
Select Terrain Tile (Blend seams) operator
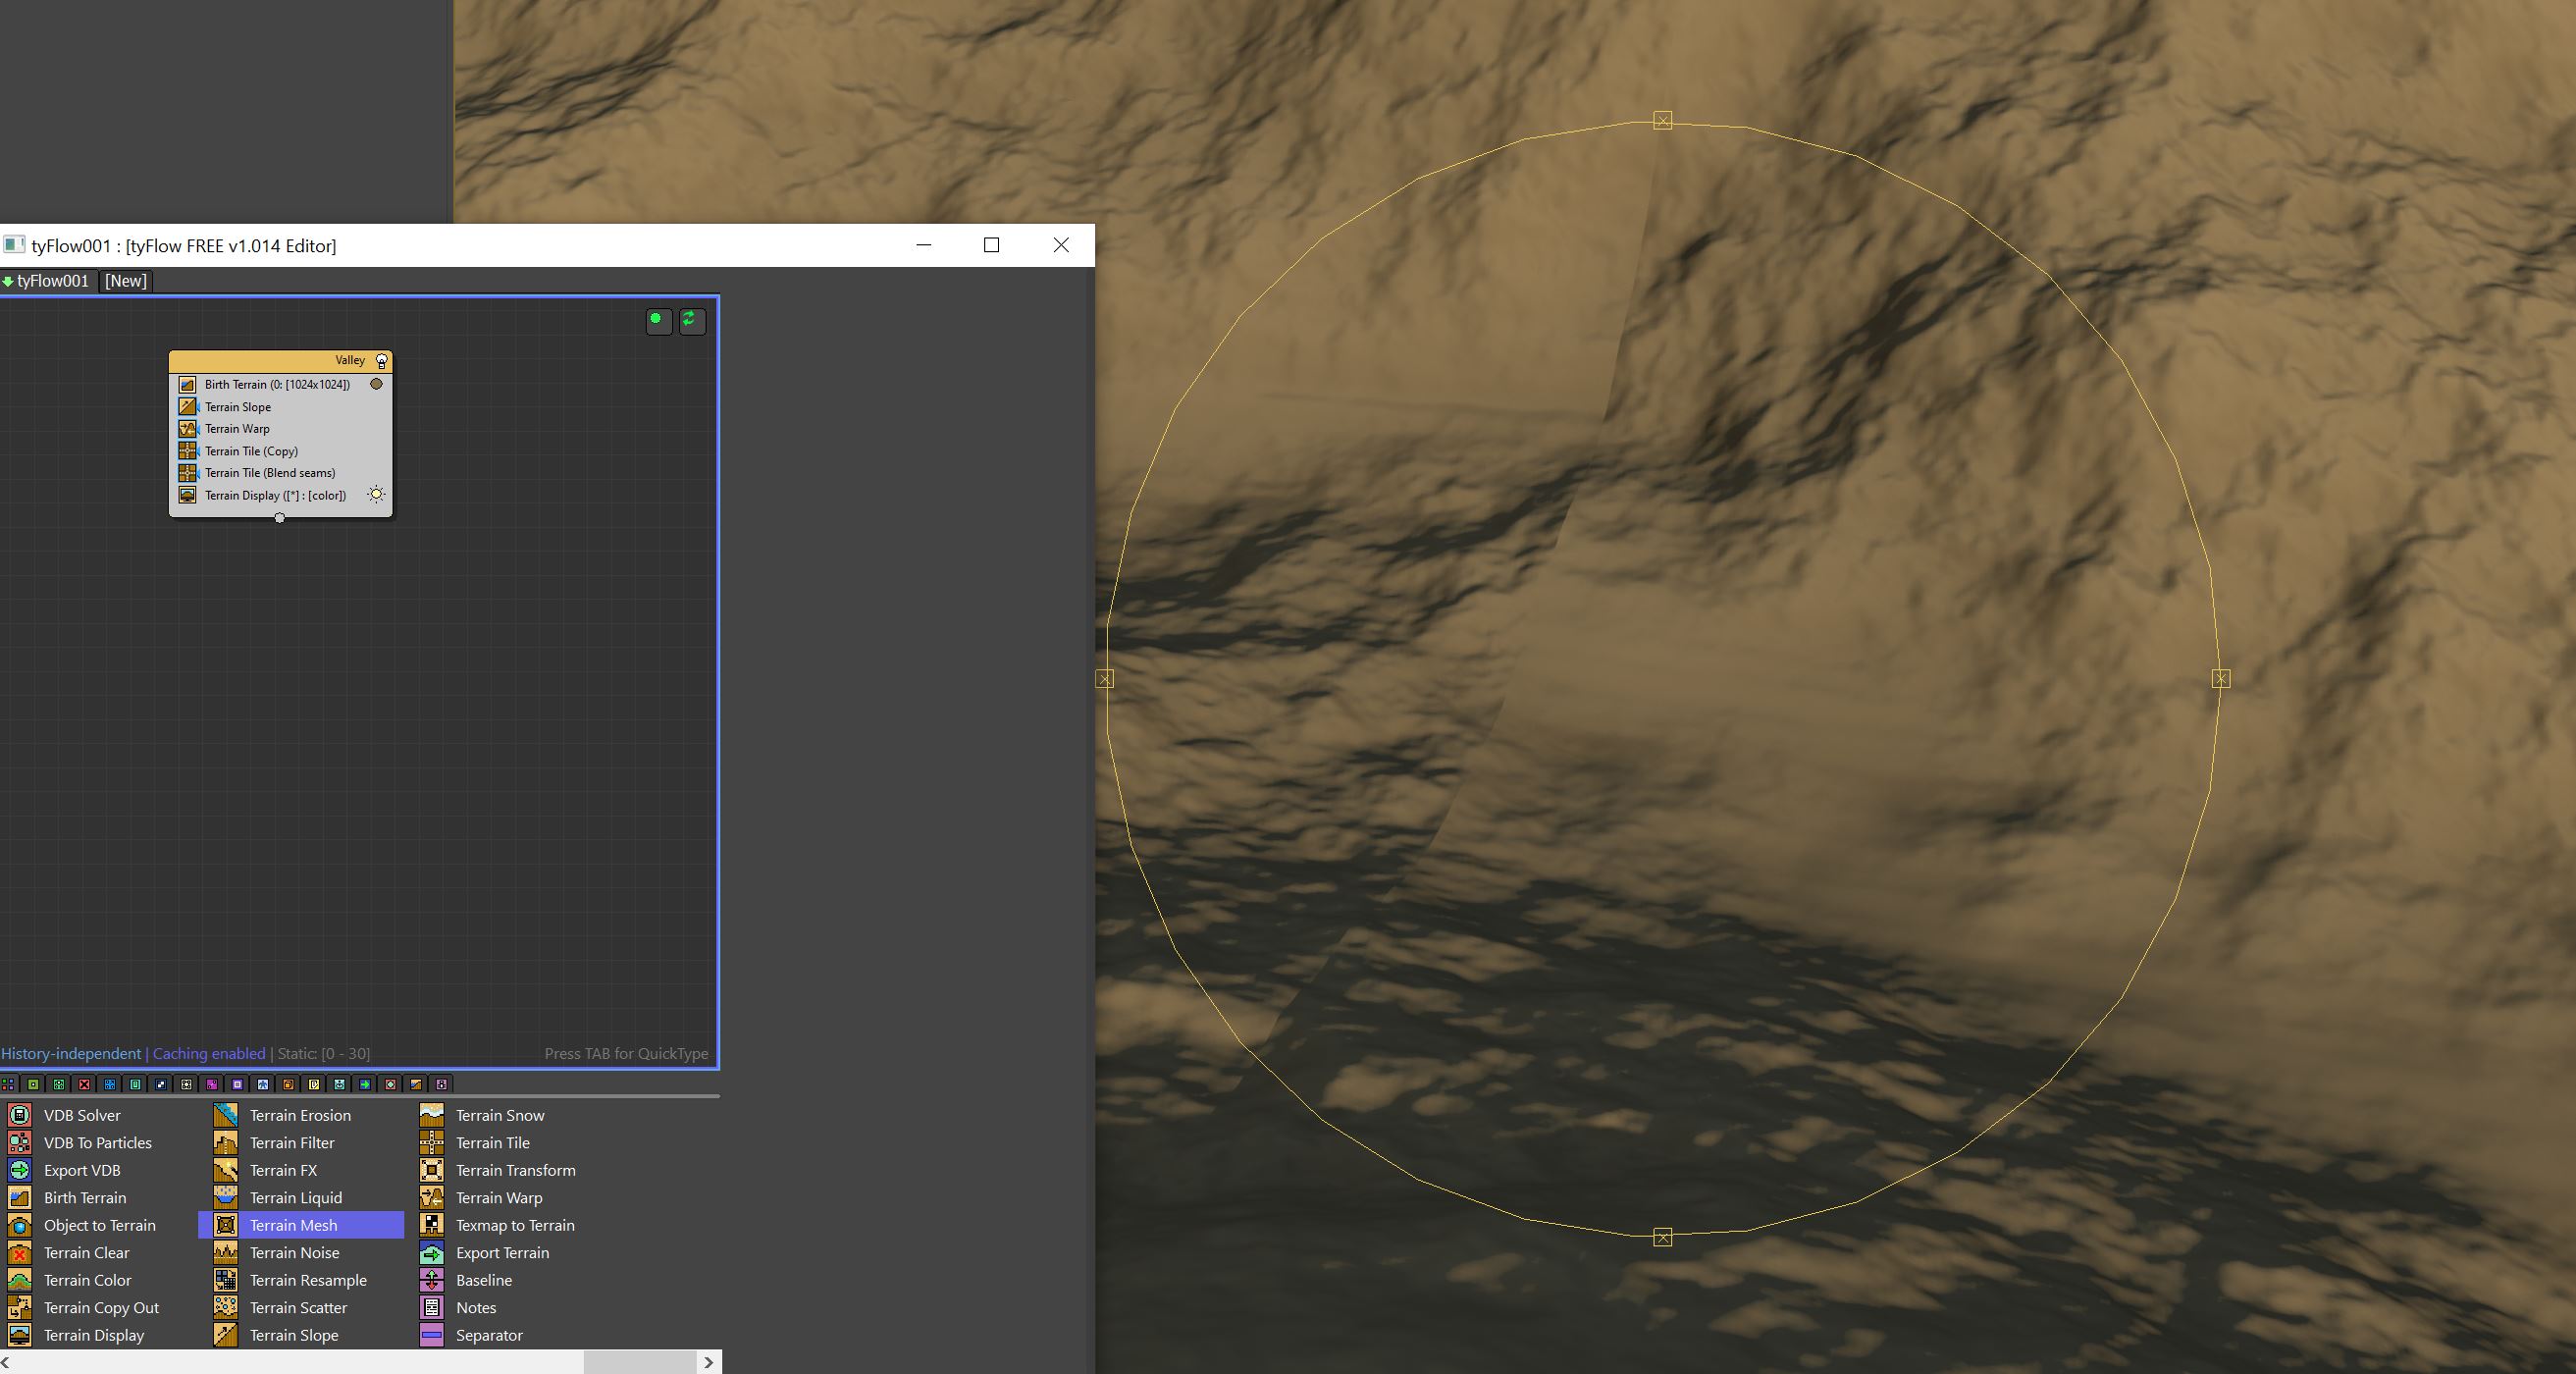tap(270, 473)
